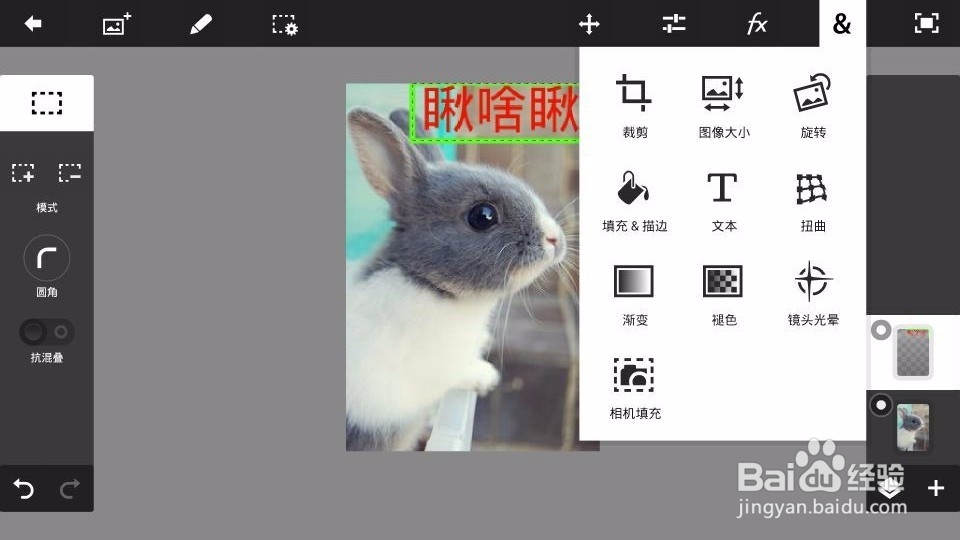Toggle the fullscreen view icon
The width and height of the screenshot is (960, 540).
926,24
